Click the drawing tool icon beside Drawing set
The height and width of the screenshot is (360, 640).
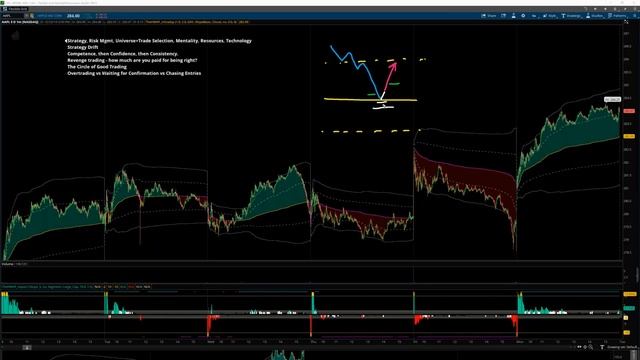[x=602, y=347]
